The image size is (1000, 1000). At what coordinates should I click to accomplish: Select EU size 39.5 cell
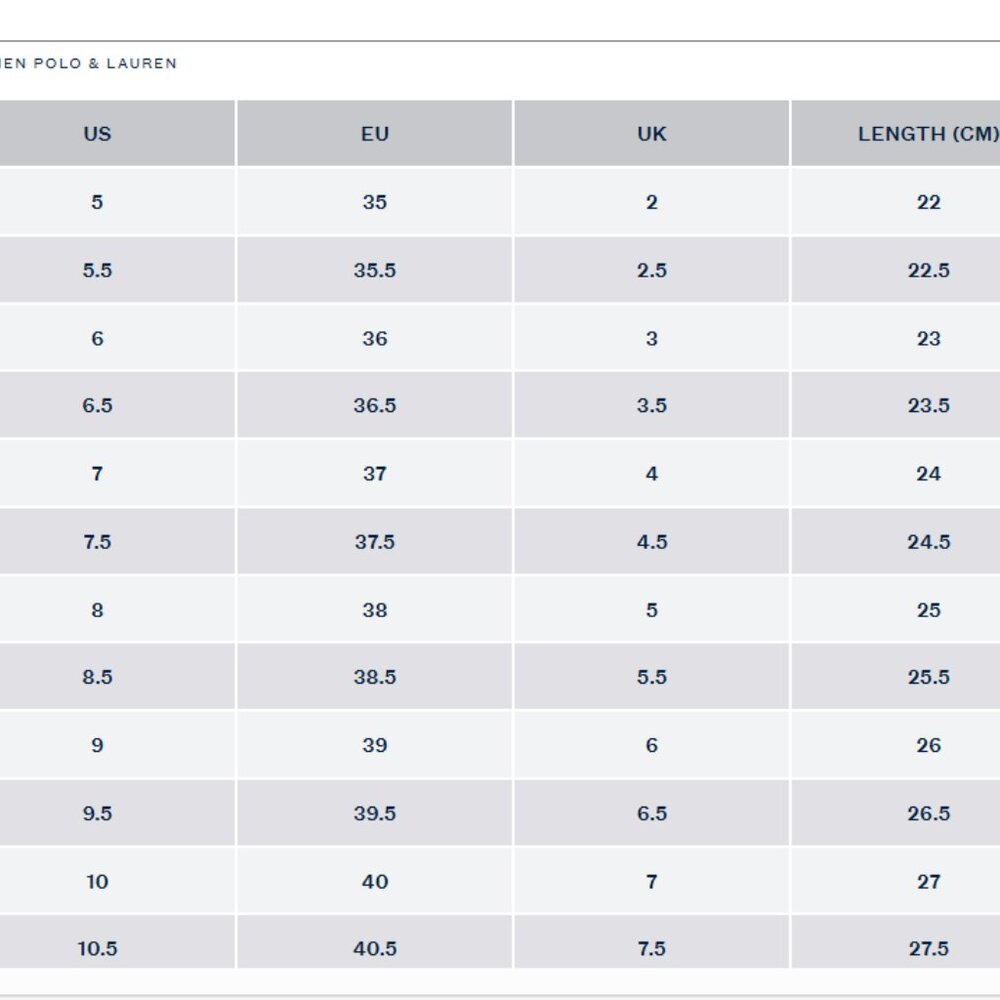375,813
